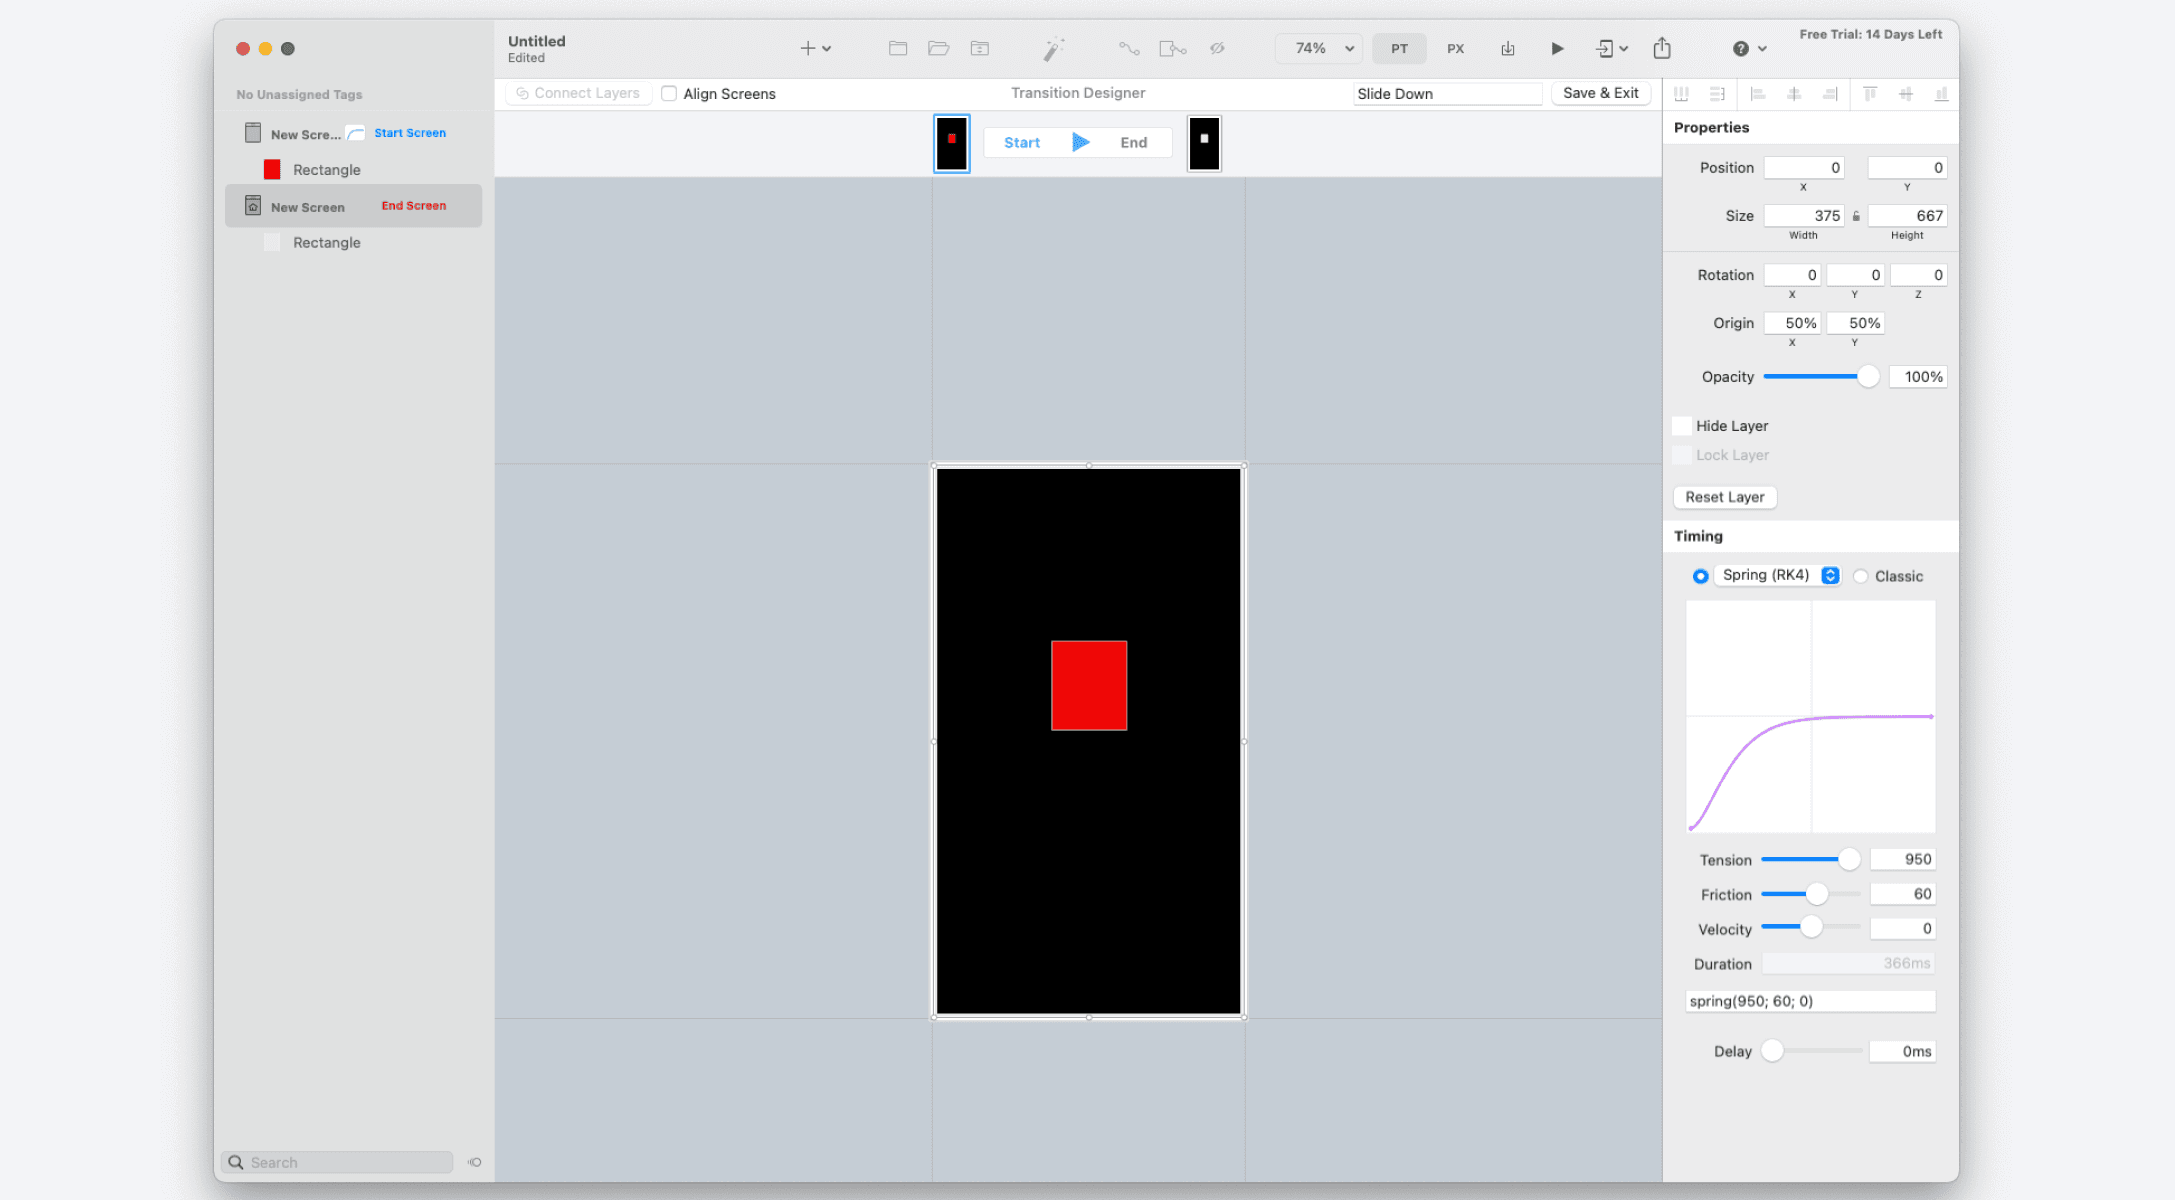The image size is (2175, 1200).
Task: Click the import/export folder icon
Action: pos(979,48)
